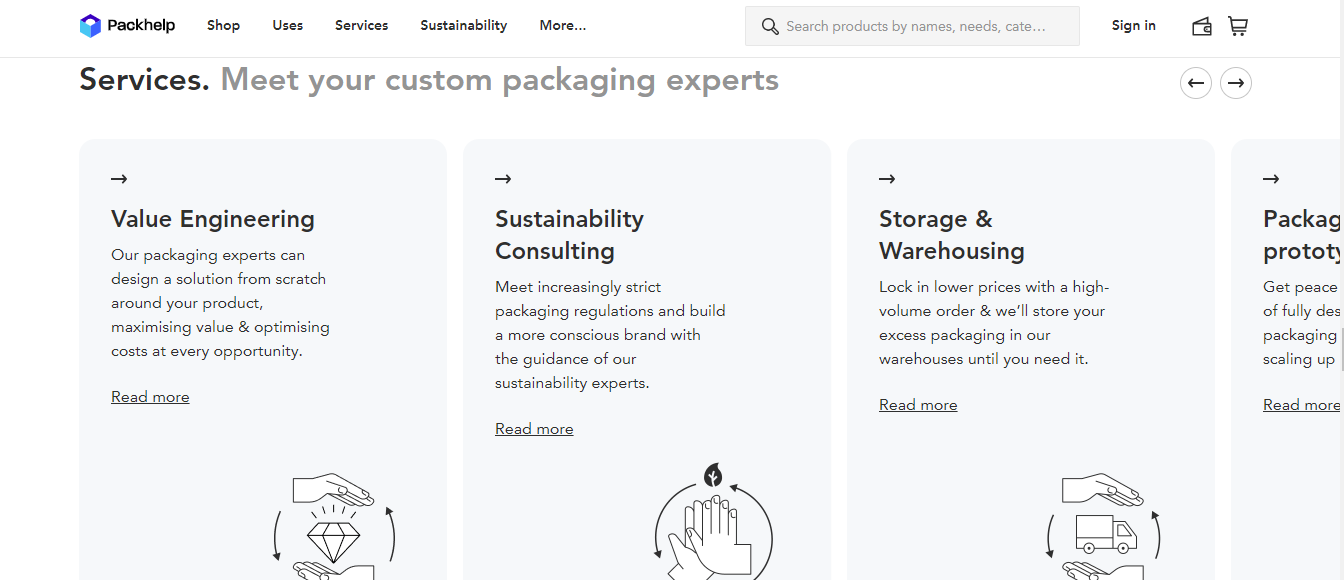Click the Packhelp logo
Viewport: 1344px width, 580px height.
click(127, 25)
